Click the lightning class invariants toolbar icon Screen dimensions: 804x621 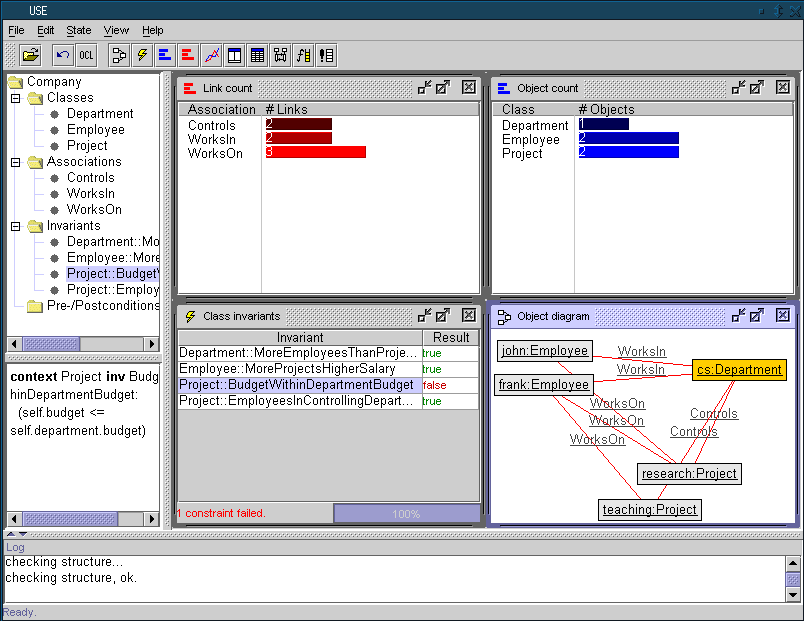142,54
